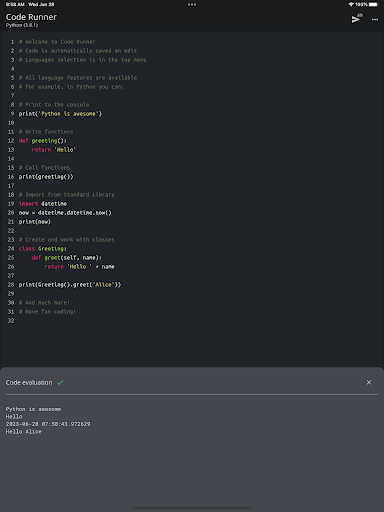Tap the datetime output line in console
Image resolution: width=384 pixels, height=512 pixels.
pos(48,424)
